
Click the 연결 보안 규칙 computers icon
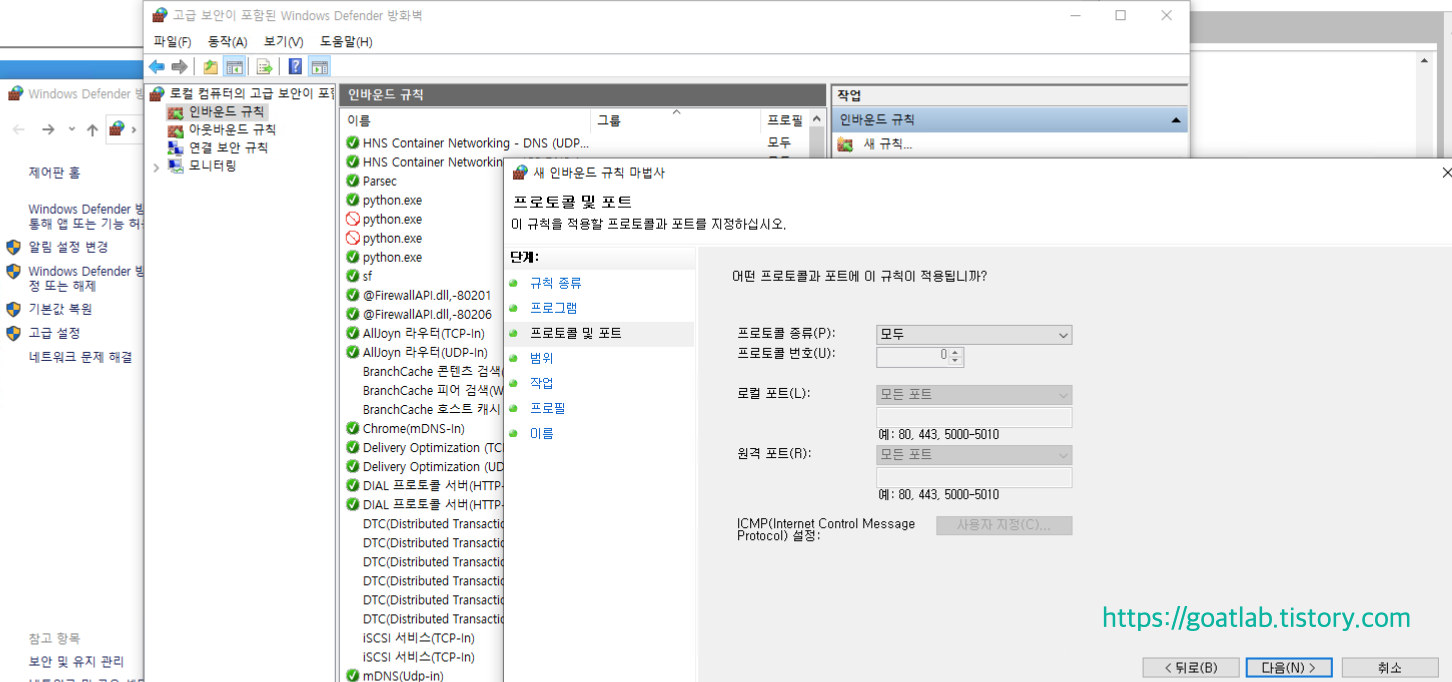[x=176, y=148]
